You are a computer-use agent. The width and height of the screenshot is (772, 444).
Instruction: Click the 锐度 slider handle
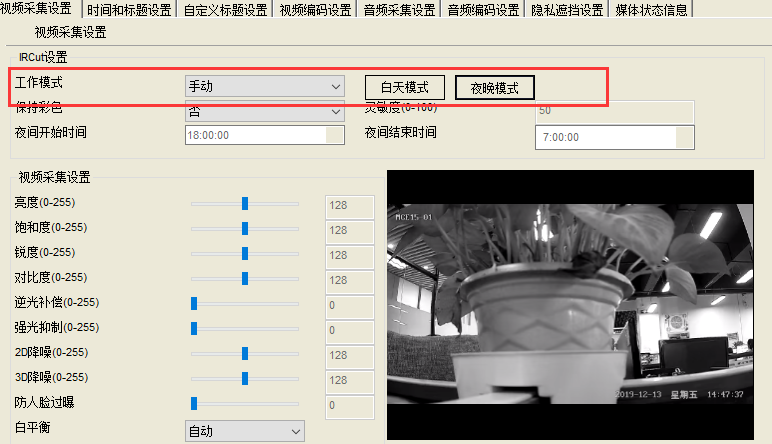tap(245, 254)
